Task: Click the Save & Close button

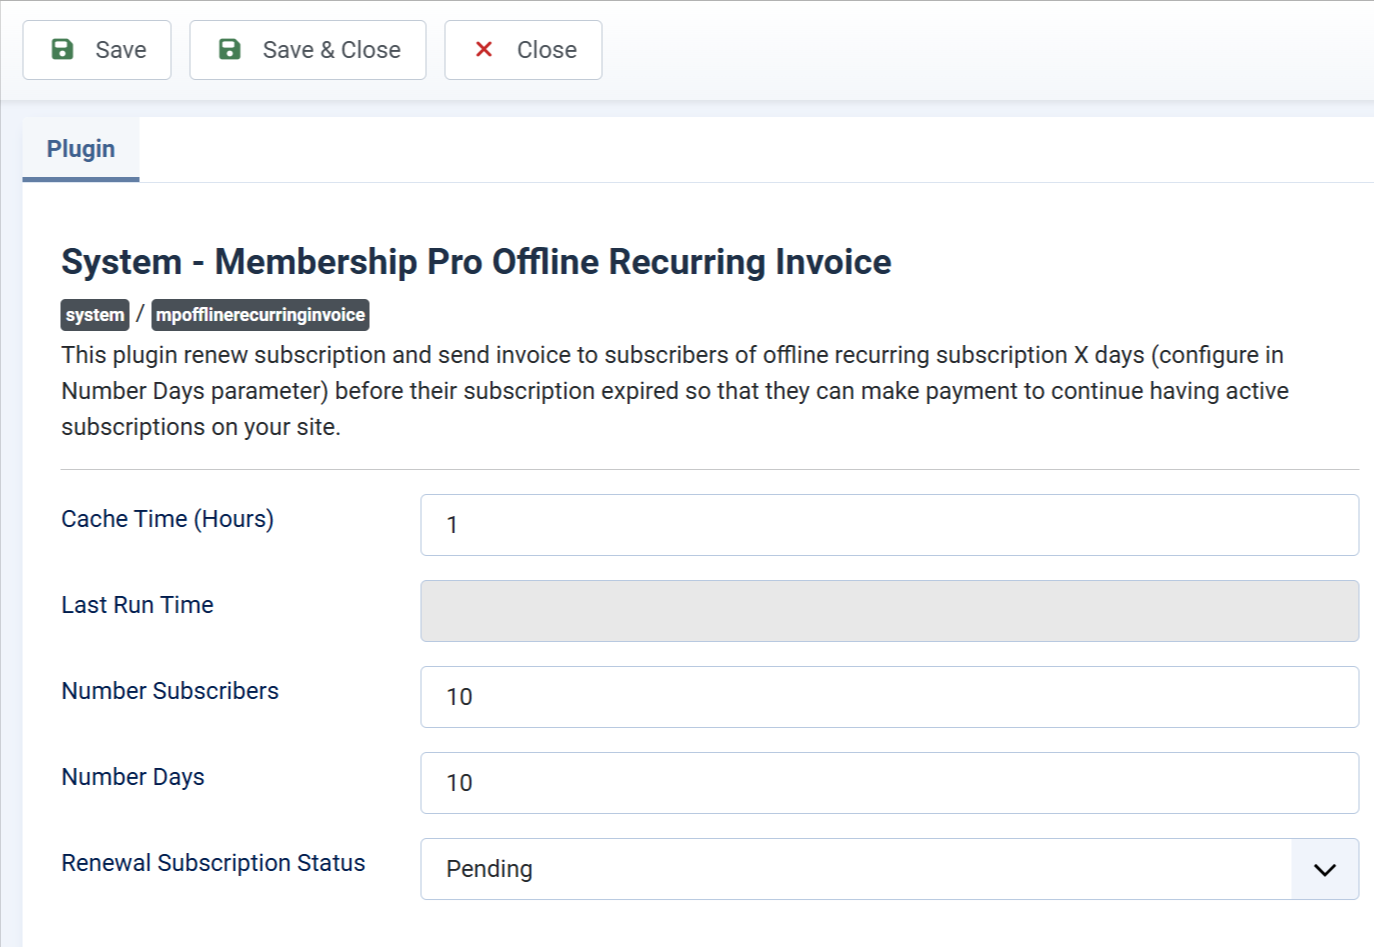Action: [x=308, y=50]
